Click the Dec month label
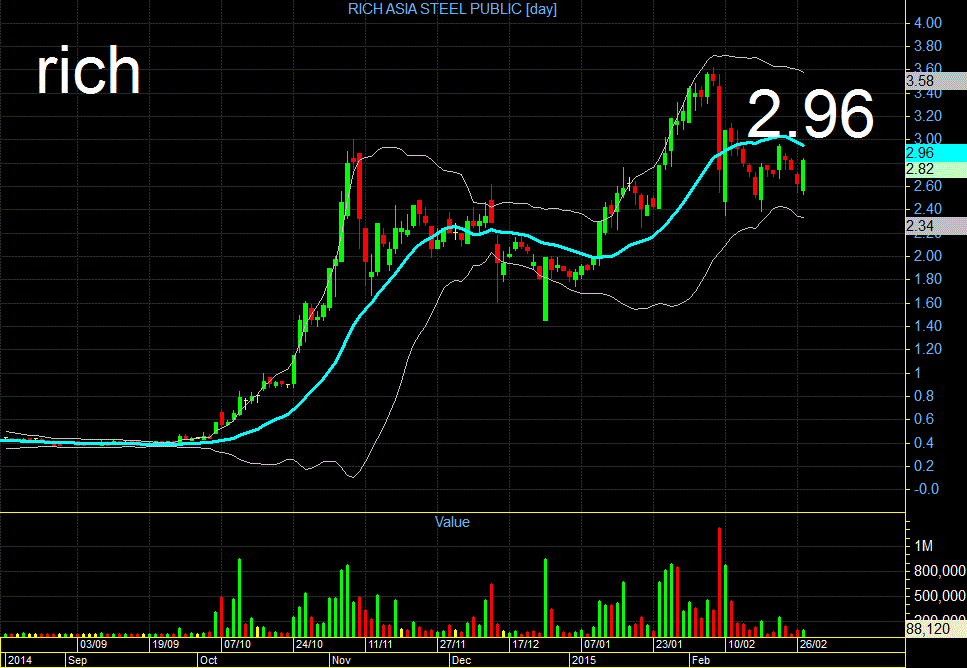 tap(461, 660)
